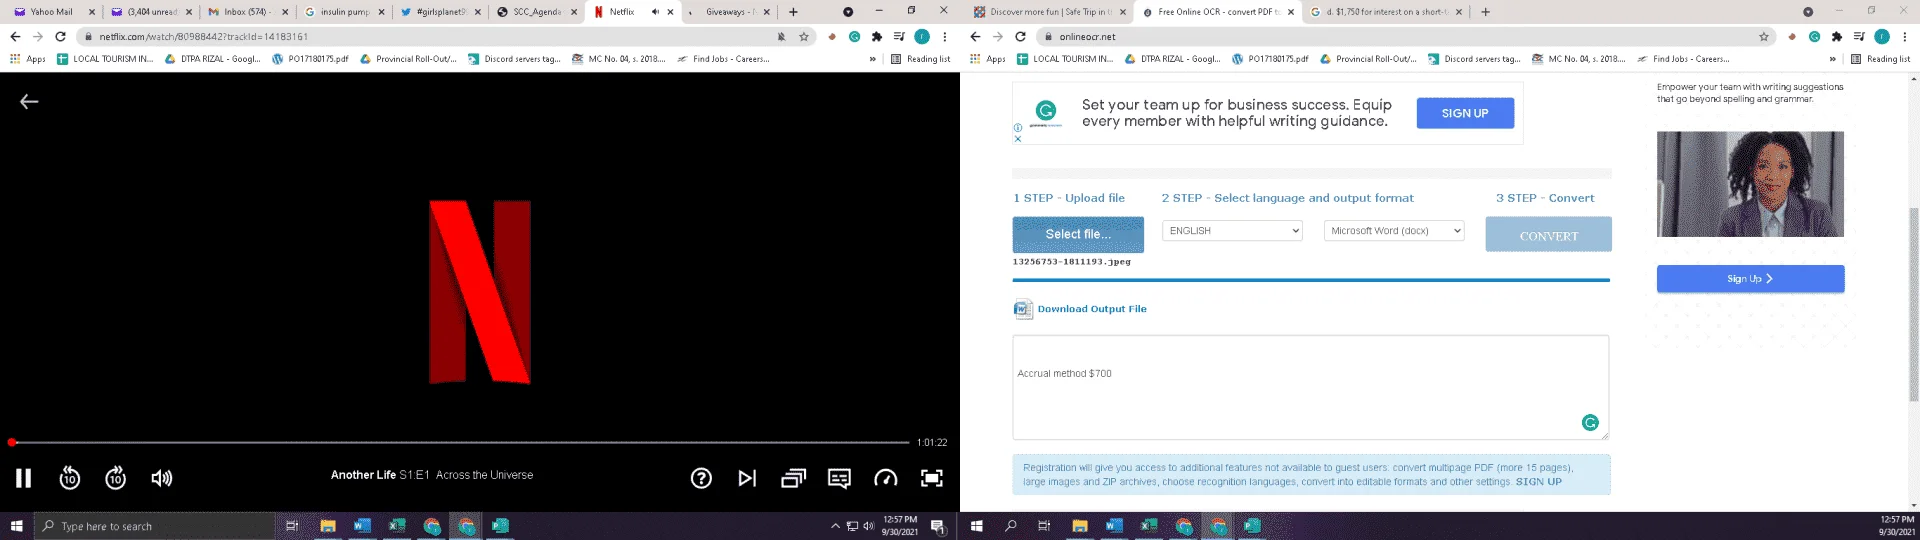Open Word from the left taskbar

[x=362, y=526]
